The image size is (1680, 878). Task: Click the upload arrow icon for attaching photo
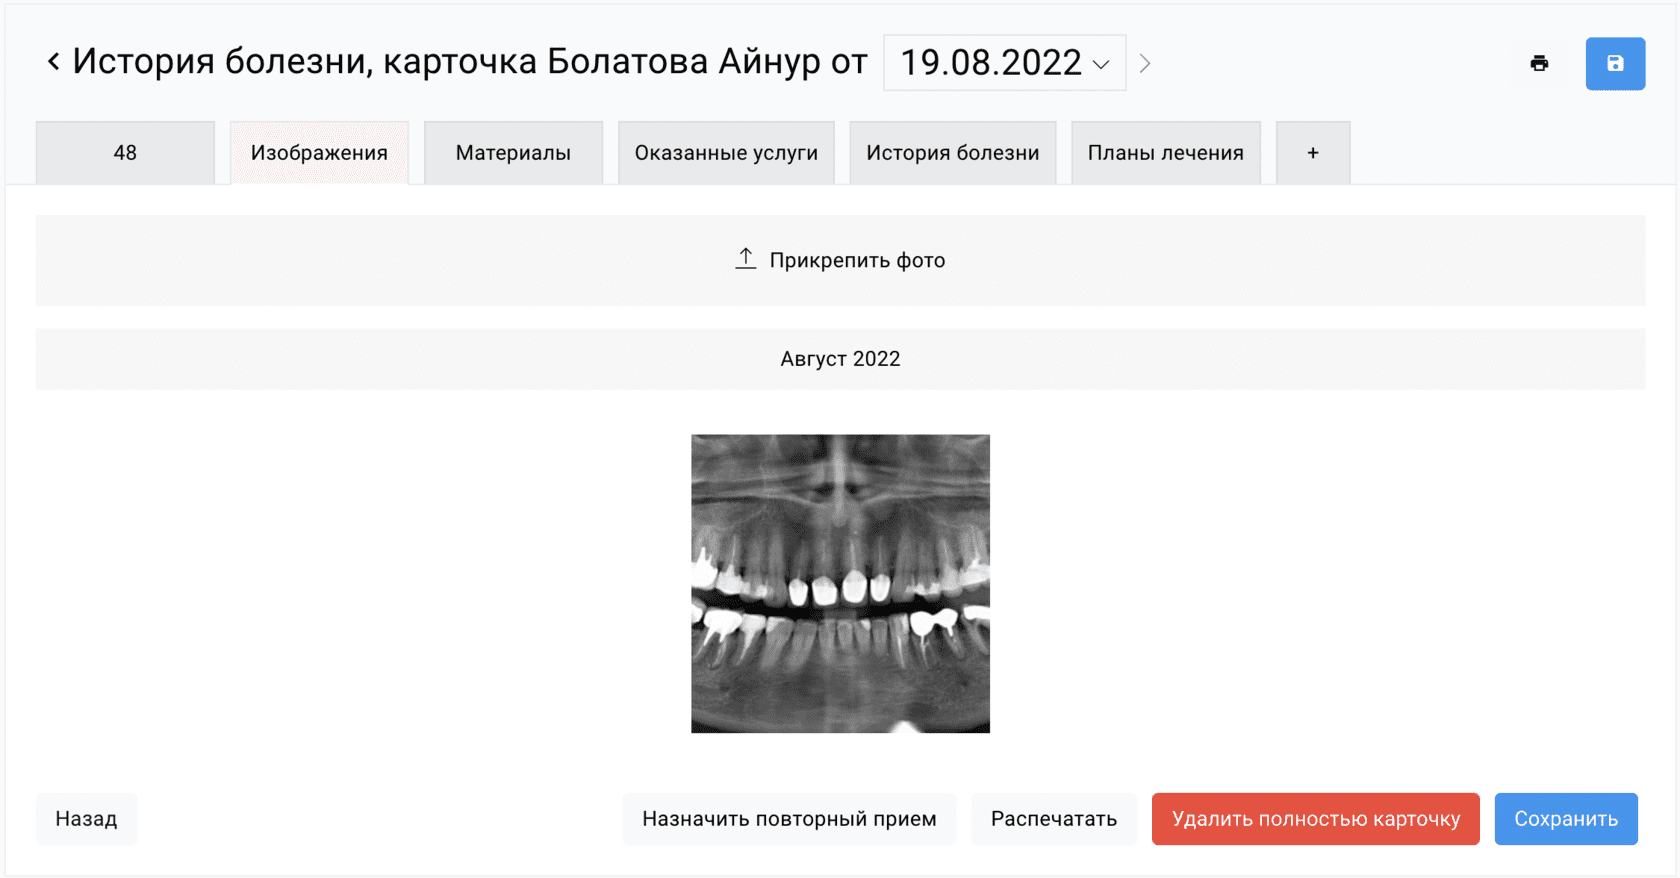[x=745, y=259]
